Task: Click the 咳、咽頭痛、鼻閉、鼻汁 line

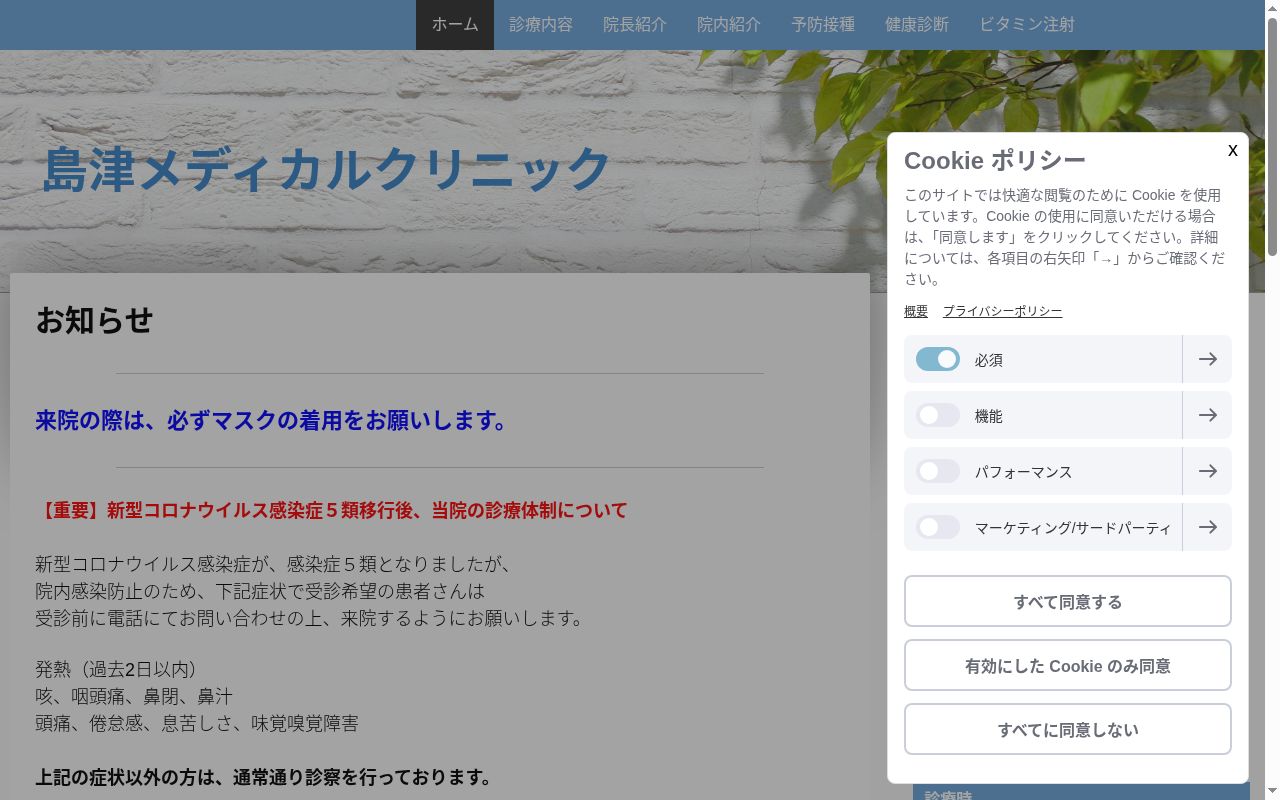Action: point(134,696)
